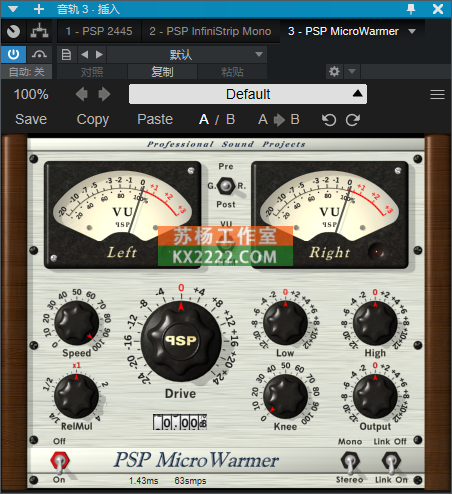452x494 pixels.
Task: Flip the red On/Off power switch
Action: 60,462
